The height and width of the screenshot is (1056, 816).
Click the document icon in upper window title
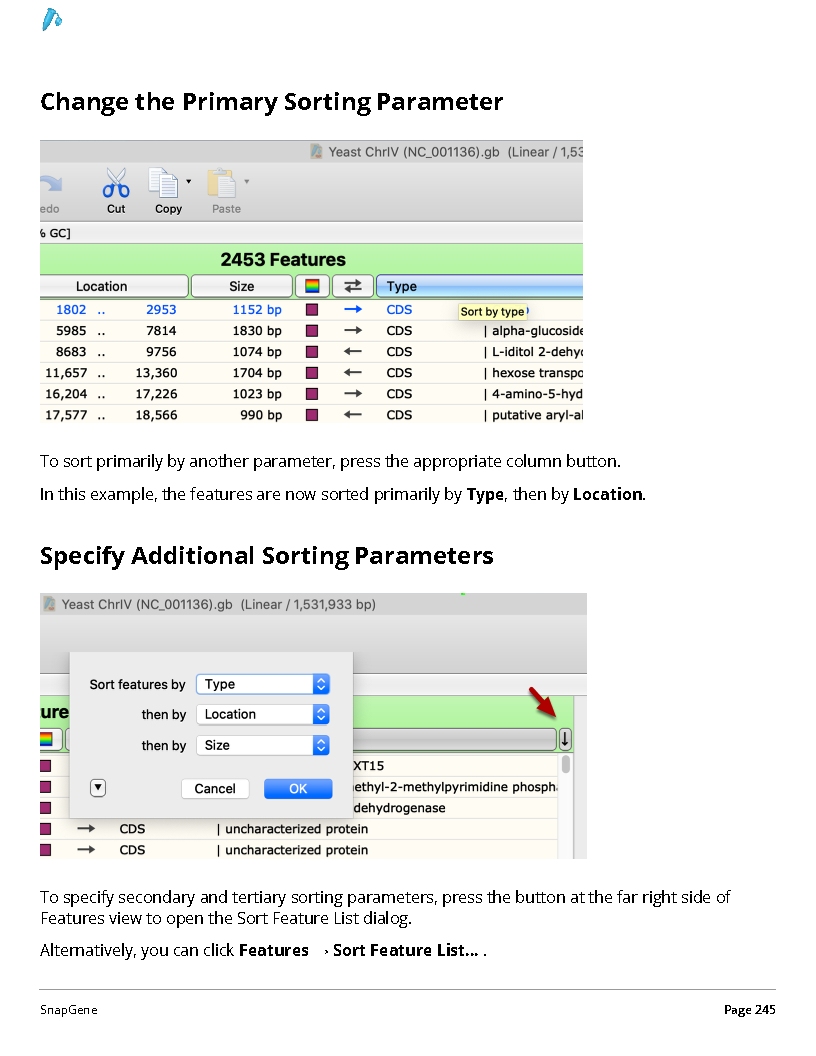[x=316, y=151]
